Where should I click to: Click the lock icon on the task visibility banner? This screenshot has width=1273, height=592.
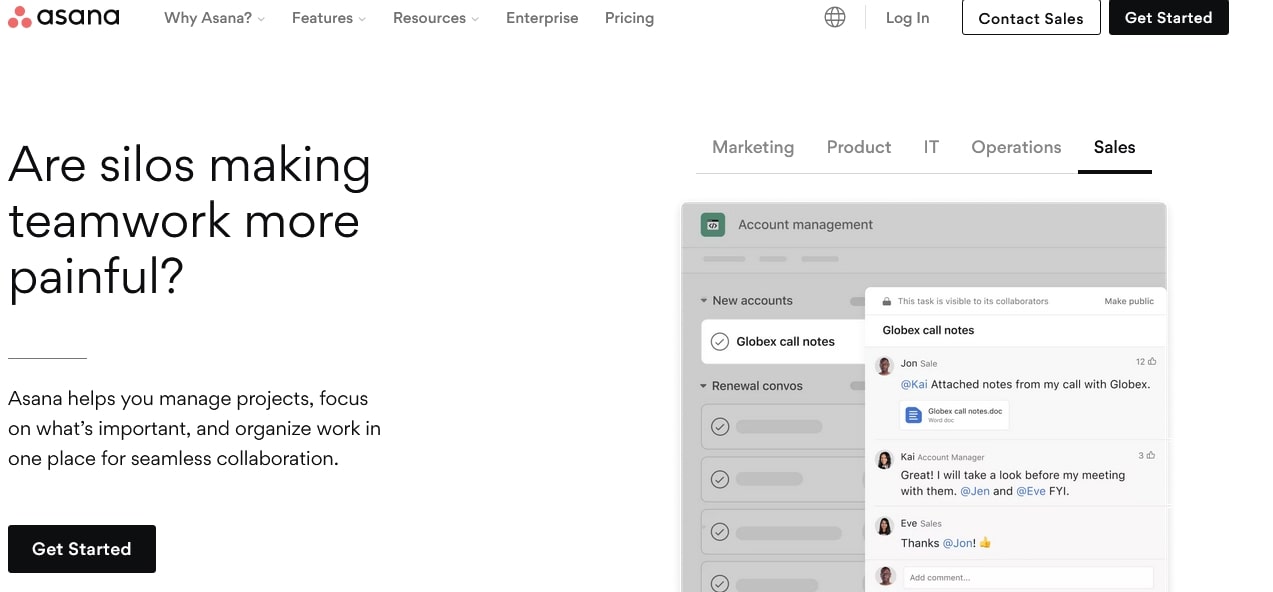(x=884, y=300)
